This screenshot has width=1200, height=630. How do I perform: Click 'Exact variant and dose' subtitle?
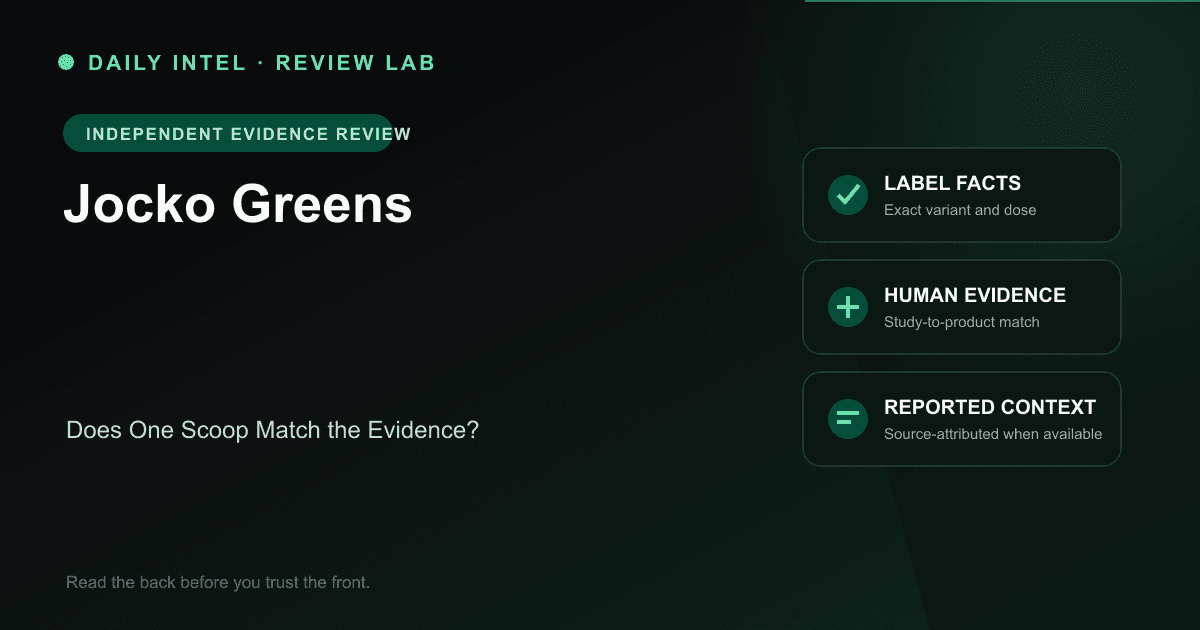point(960,210)
